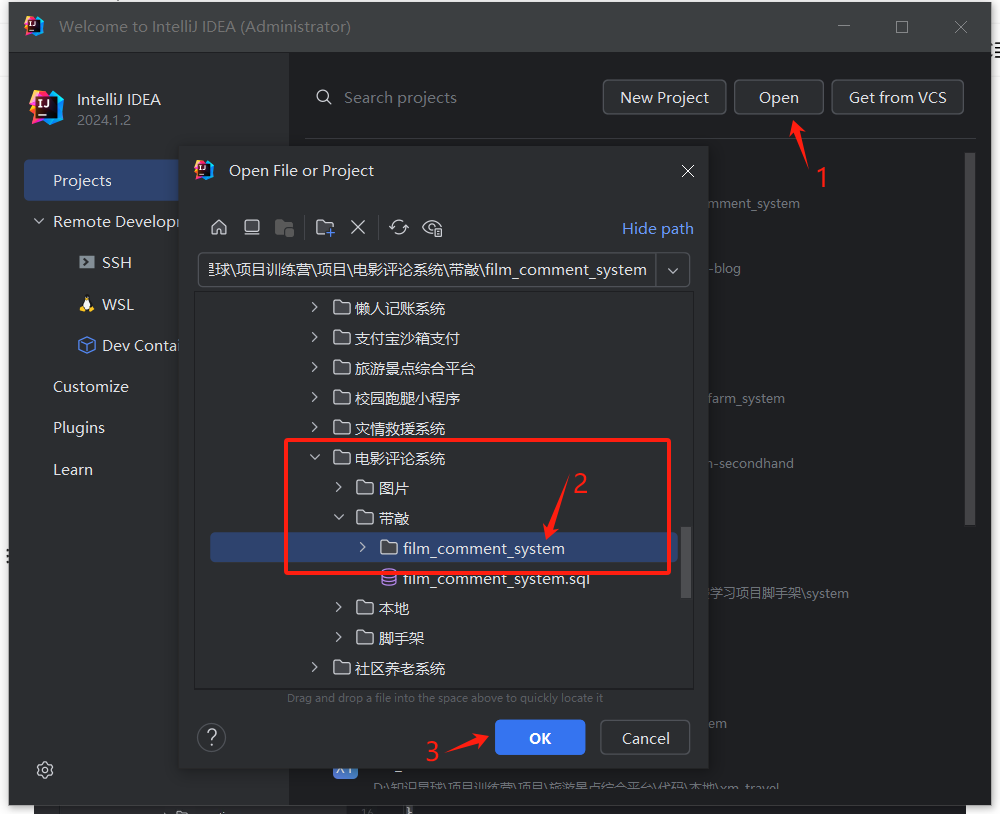Expand the 懒人记账系统 folder
This screenshot has height=814, width=1000.
click(x=314, y=307)
